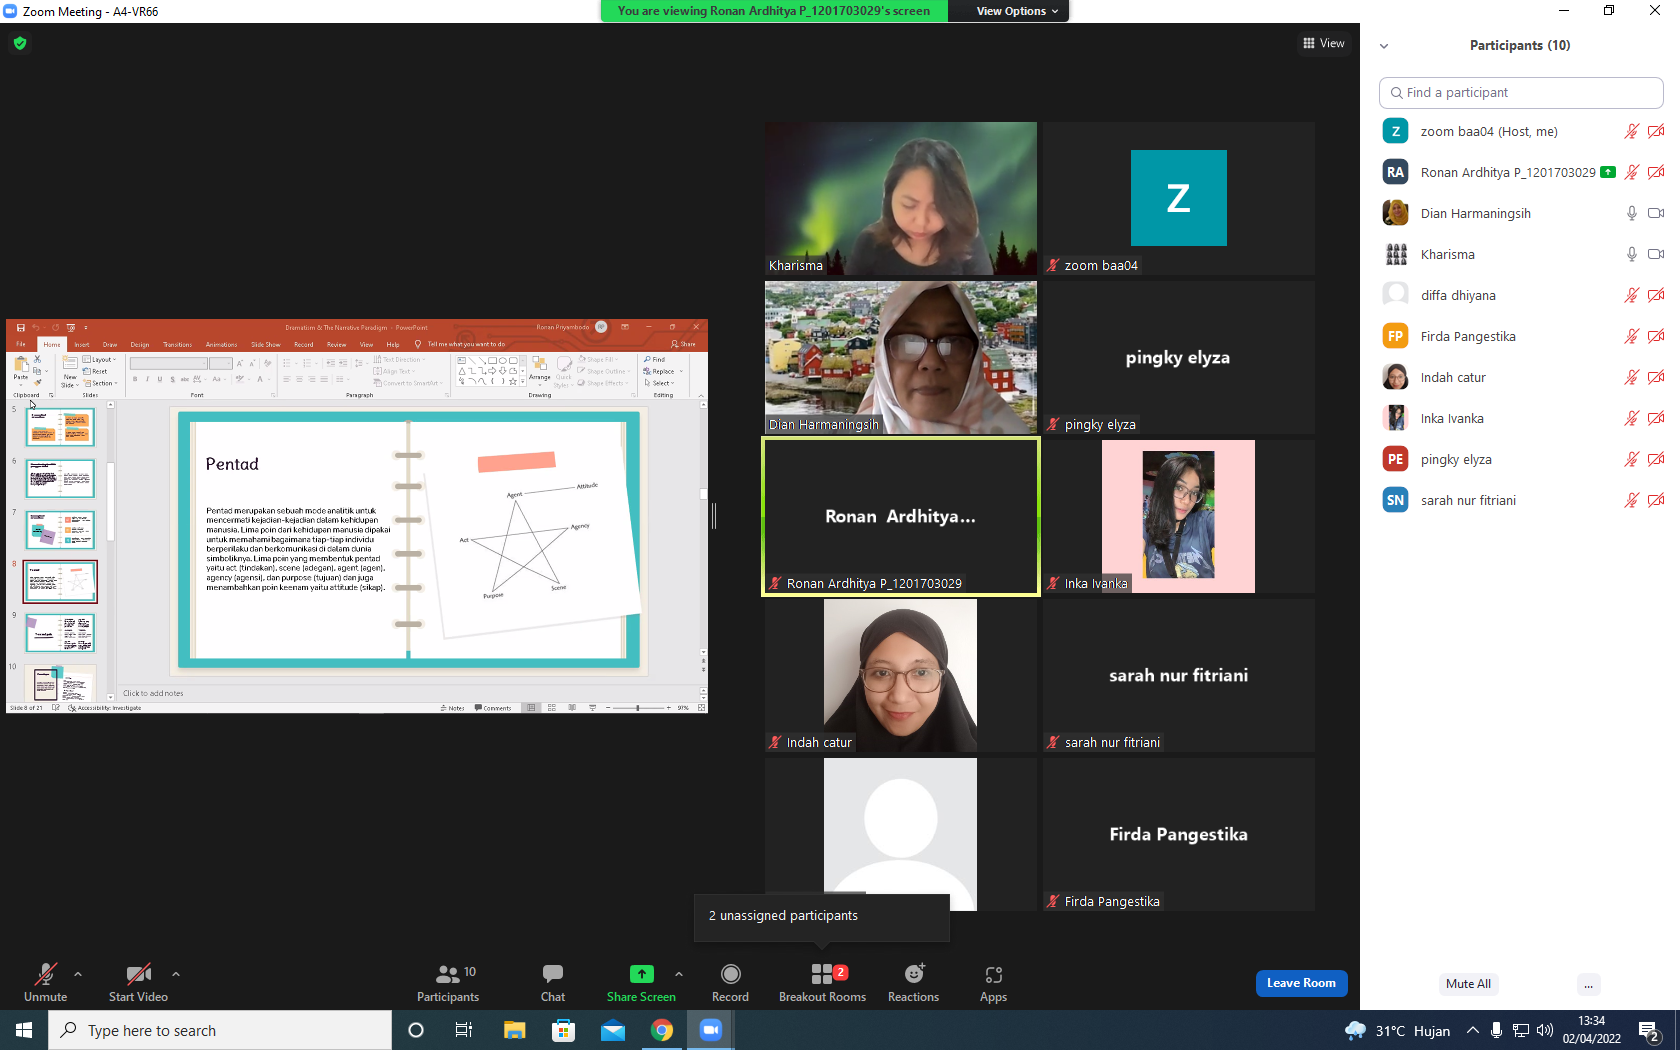Switch to Google Chrome on taskbar

tap(661, 1030)
